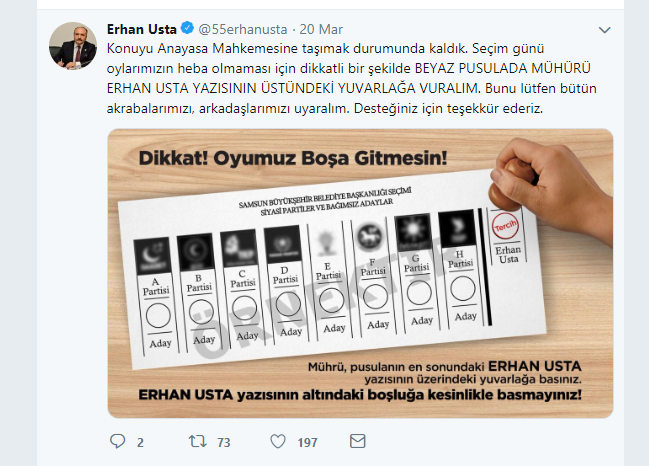
Task: Click the retweet count 73
Action: click(224, 442)
